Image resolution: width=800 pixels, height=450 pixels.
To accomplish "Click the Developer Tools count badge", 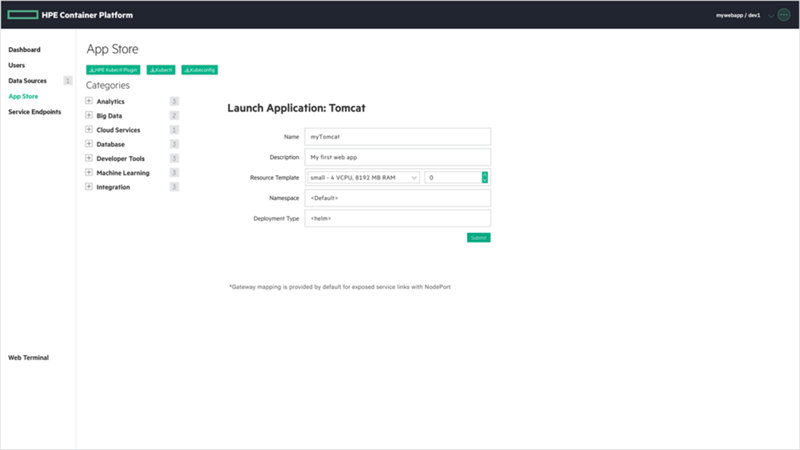I will coord(174,158).
